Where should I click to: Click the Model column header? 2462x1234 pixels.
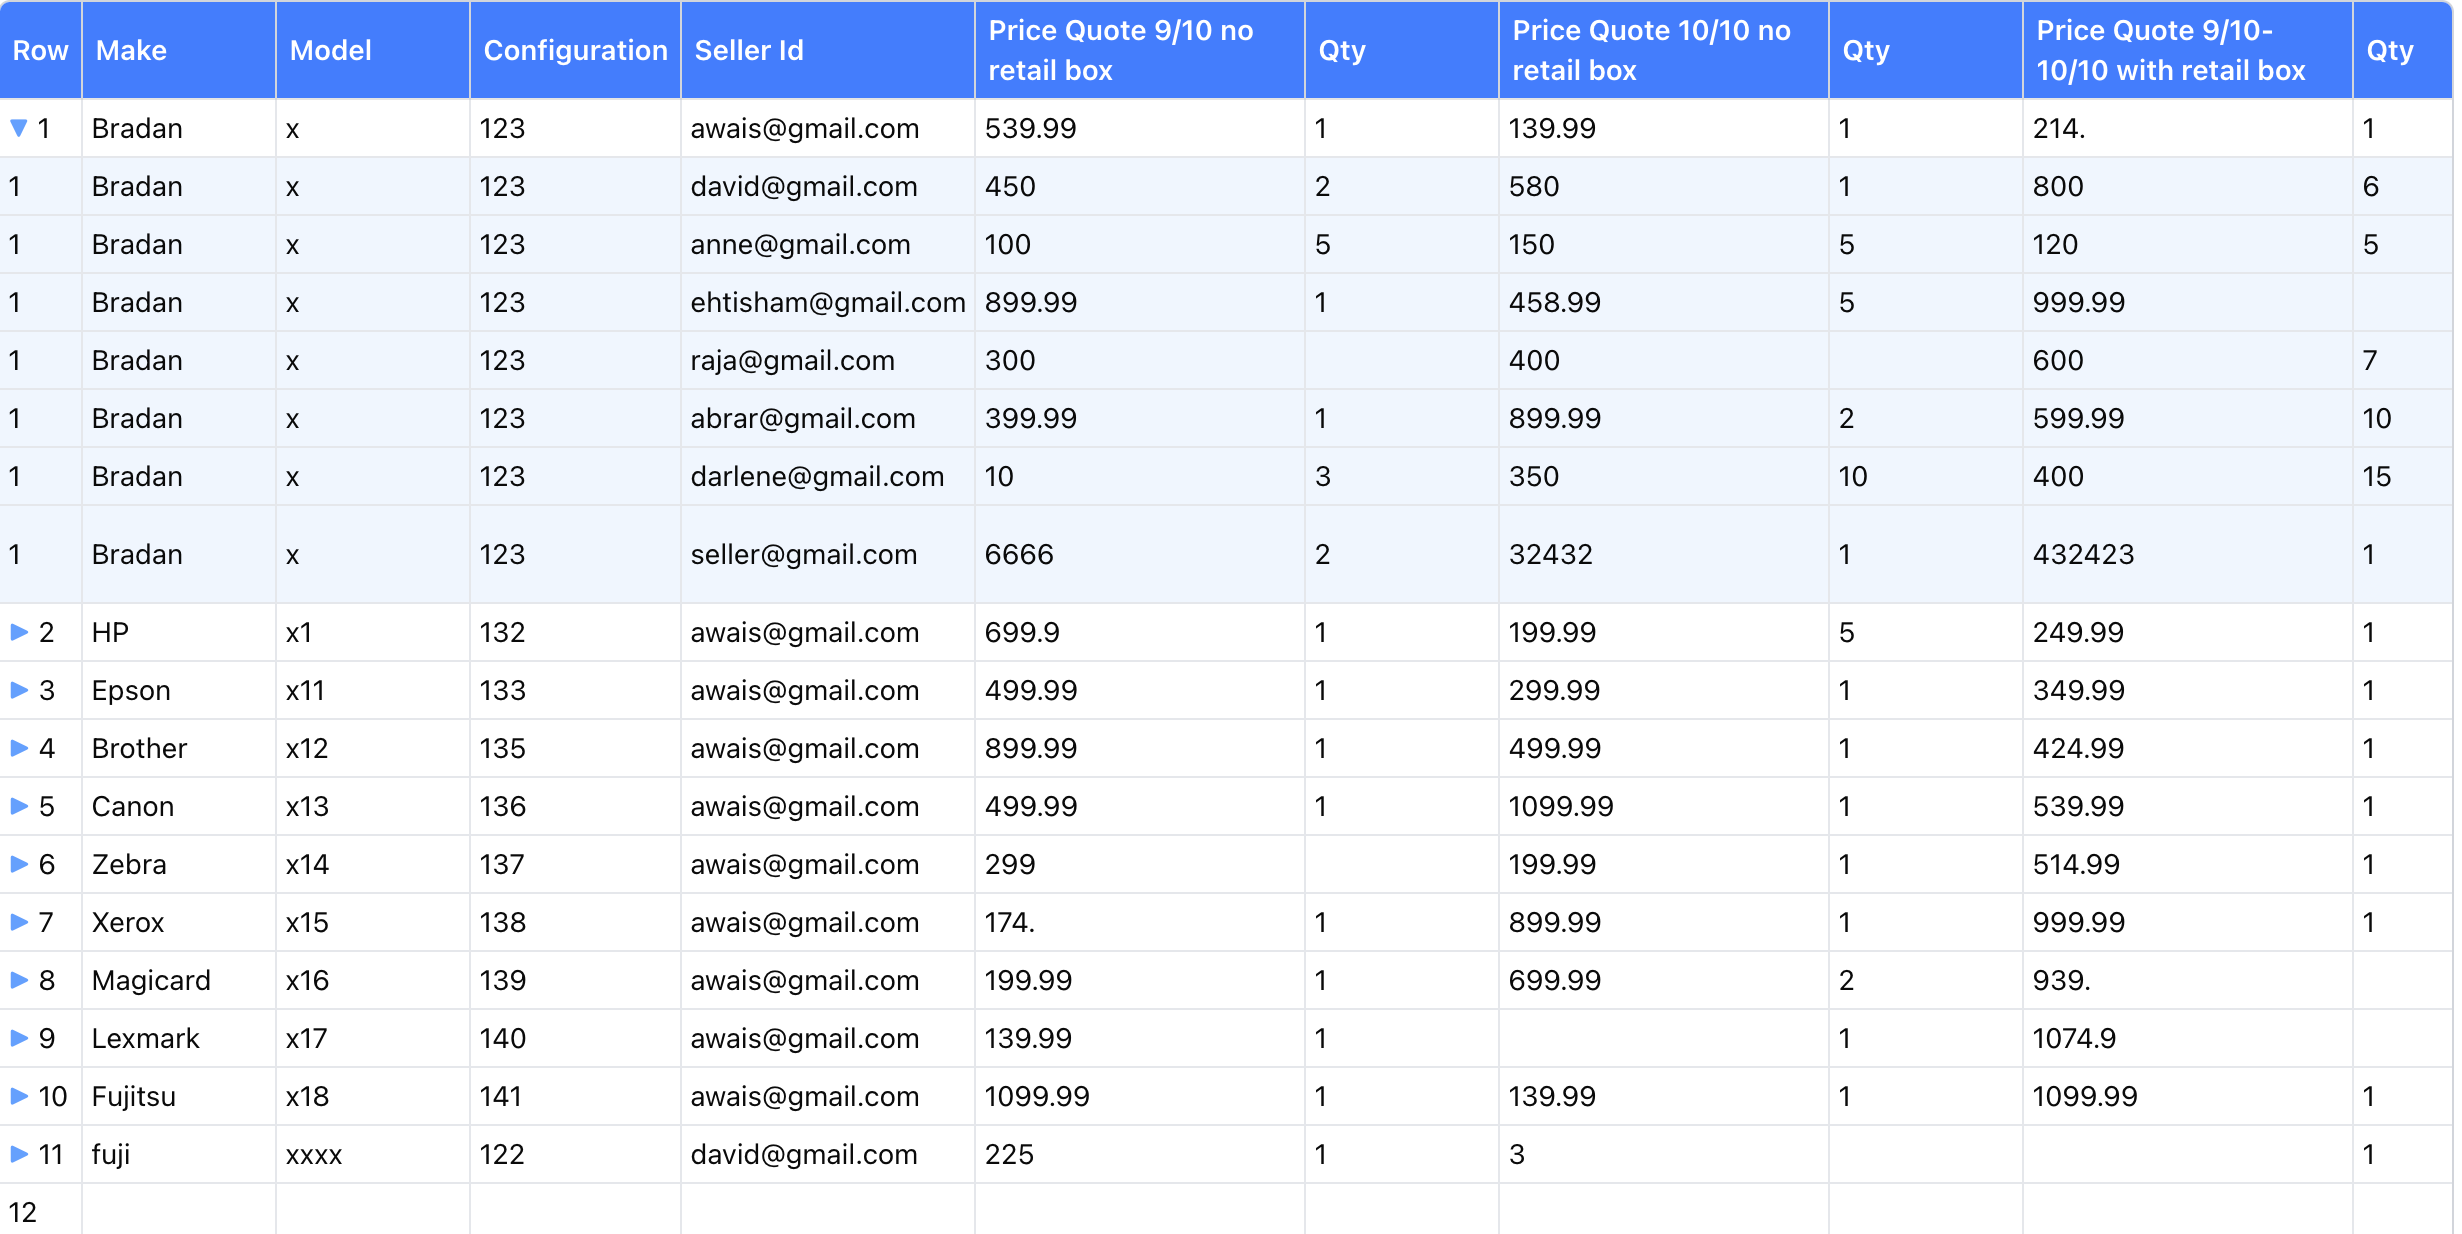point(373,50)
